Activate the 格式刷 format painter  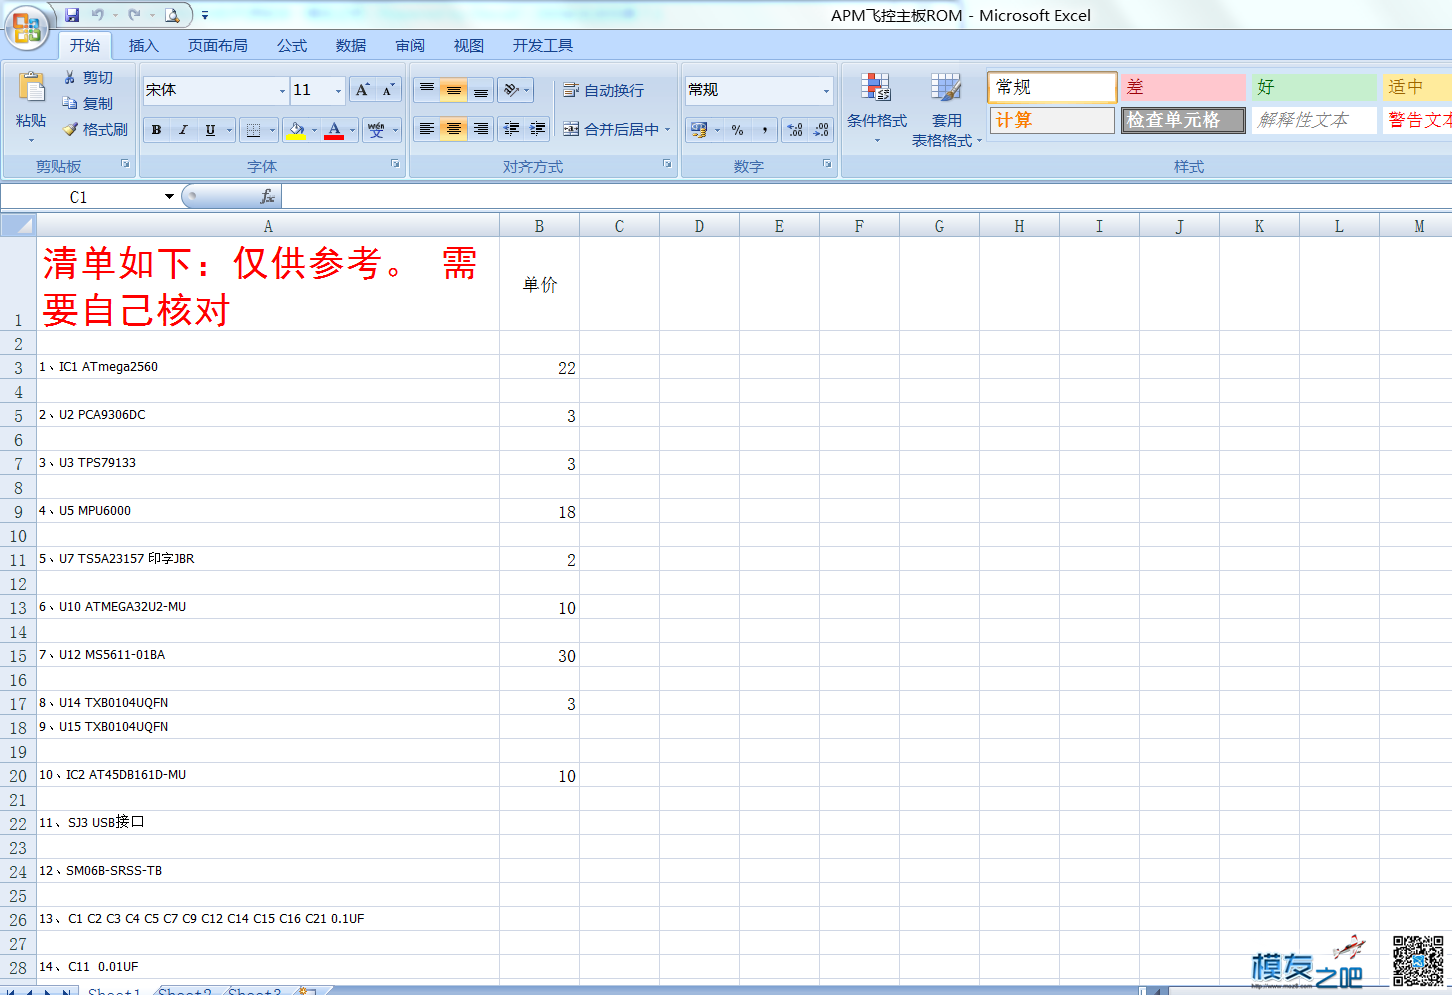click(x=95, y=129)
